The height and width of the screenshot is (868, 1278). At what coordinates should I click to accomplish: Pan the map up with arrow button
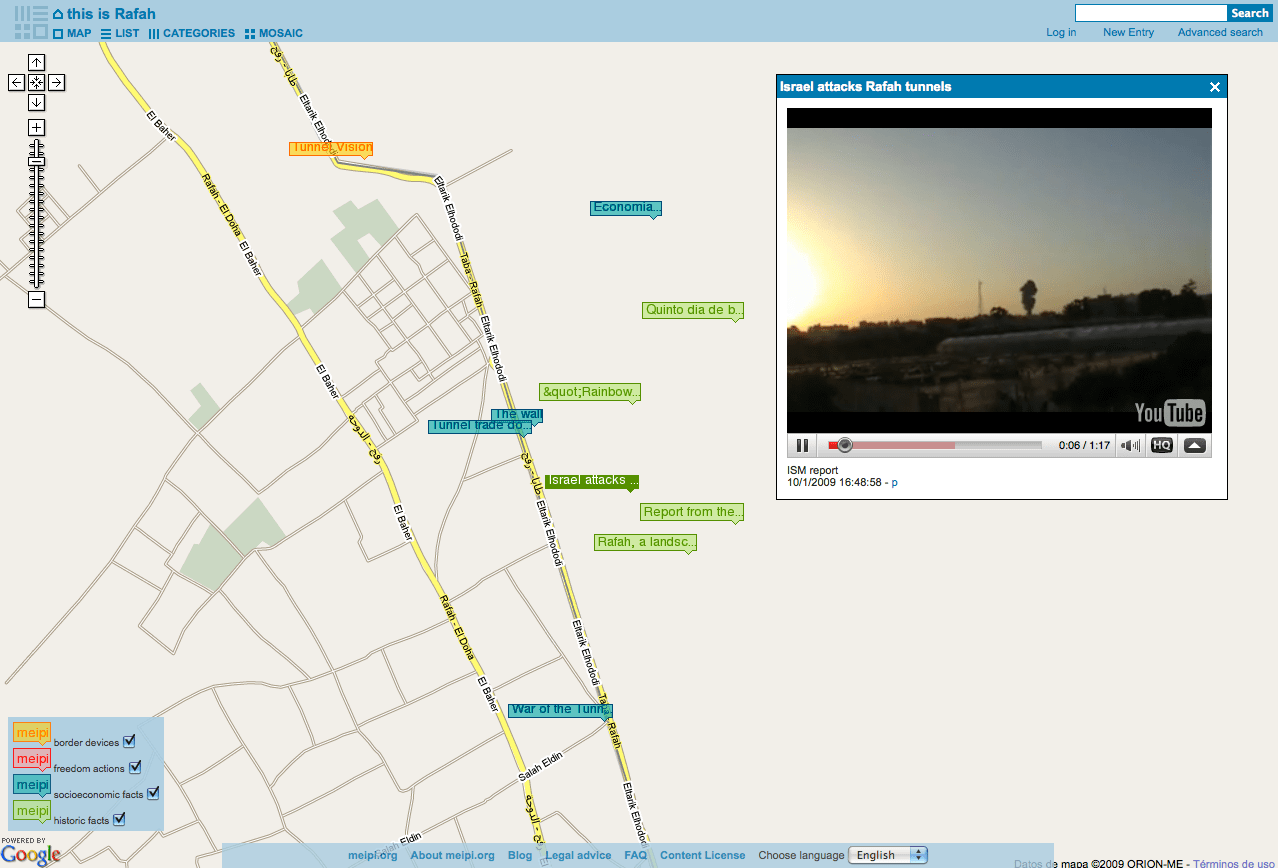point(36,62)
